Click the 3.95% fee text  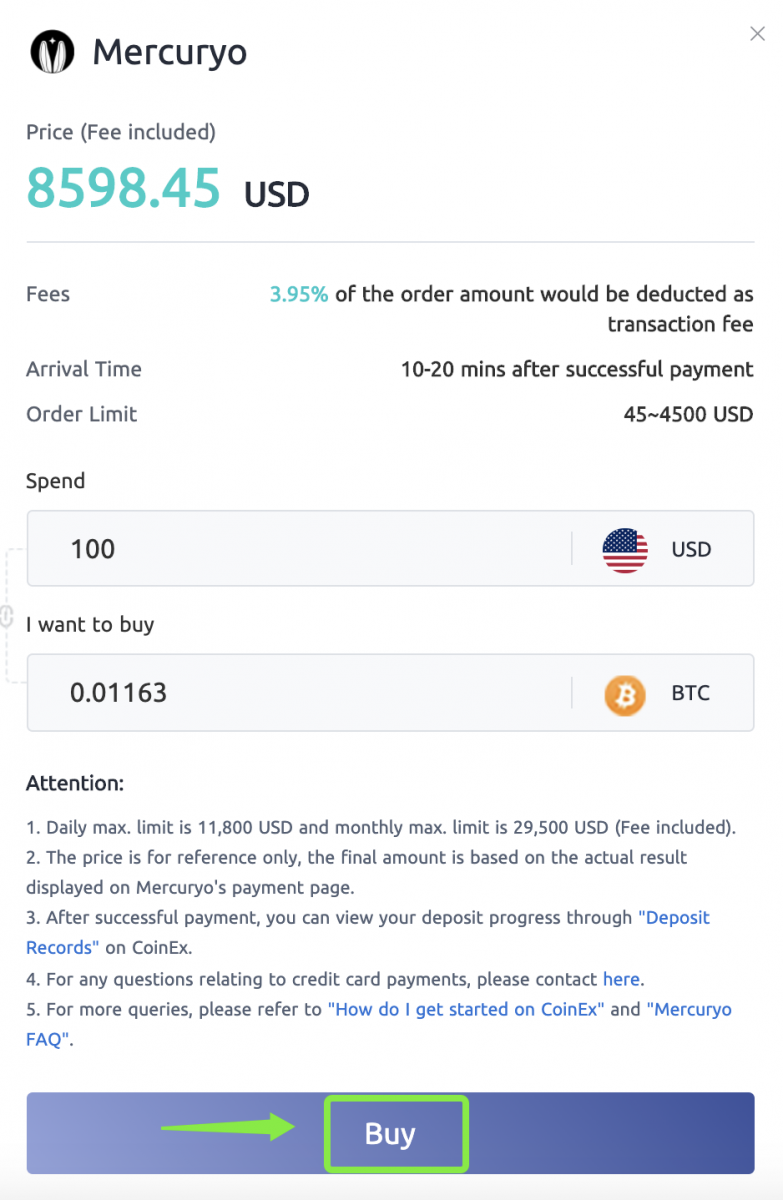coord(297,293)
